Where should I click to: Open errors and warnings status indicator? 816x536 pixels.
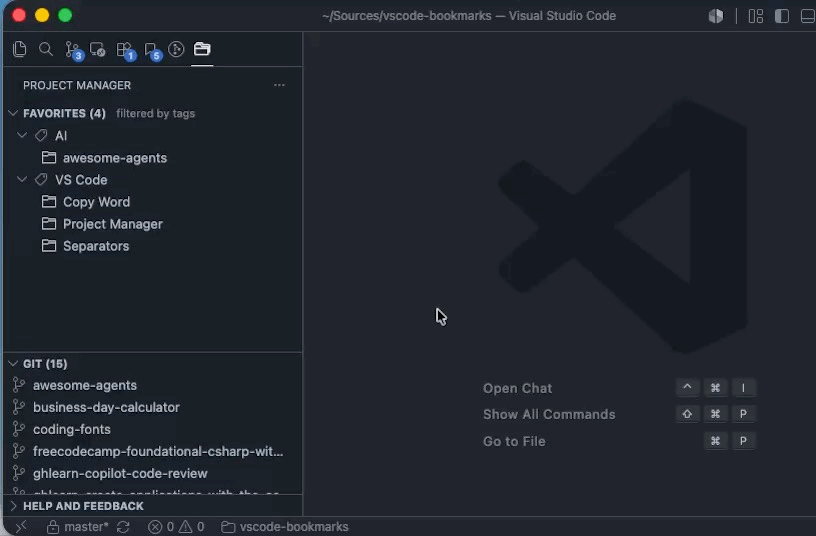176,527
